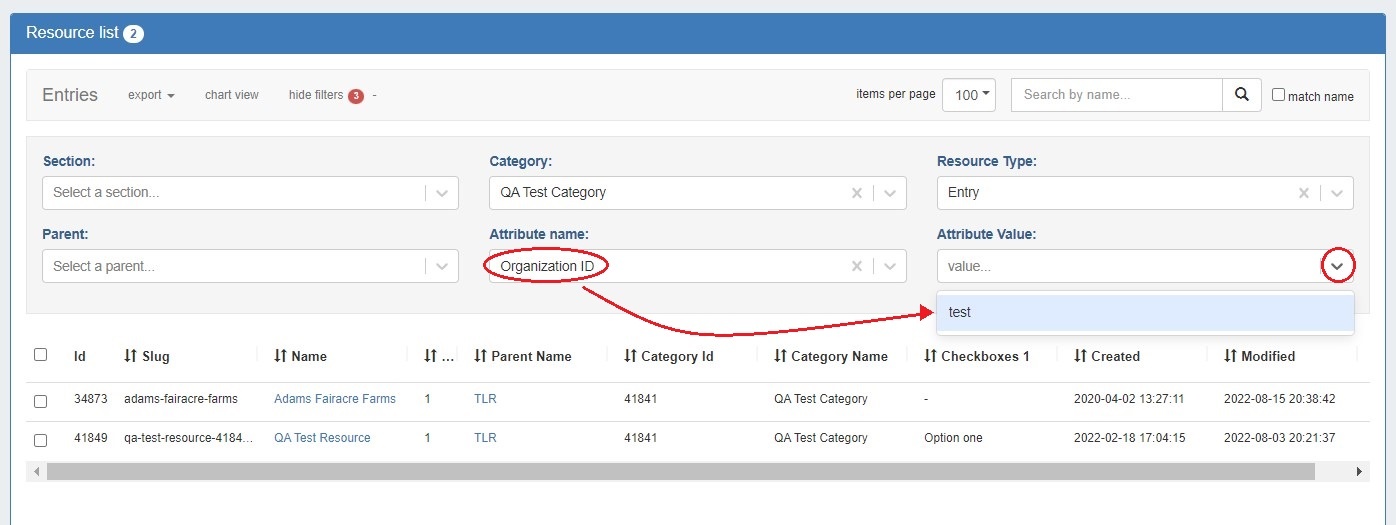Open the items per page dropdown

[x=969, y=95]
